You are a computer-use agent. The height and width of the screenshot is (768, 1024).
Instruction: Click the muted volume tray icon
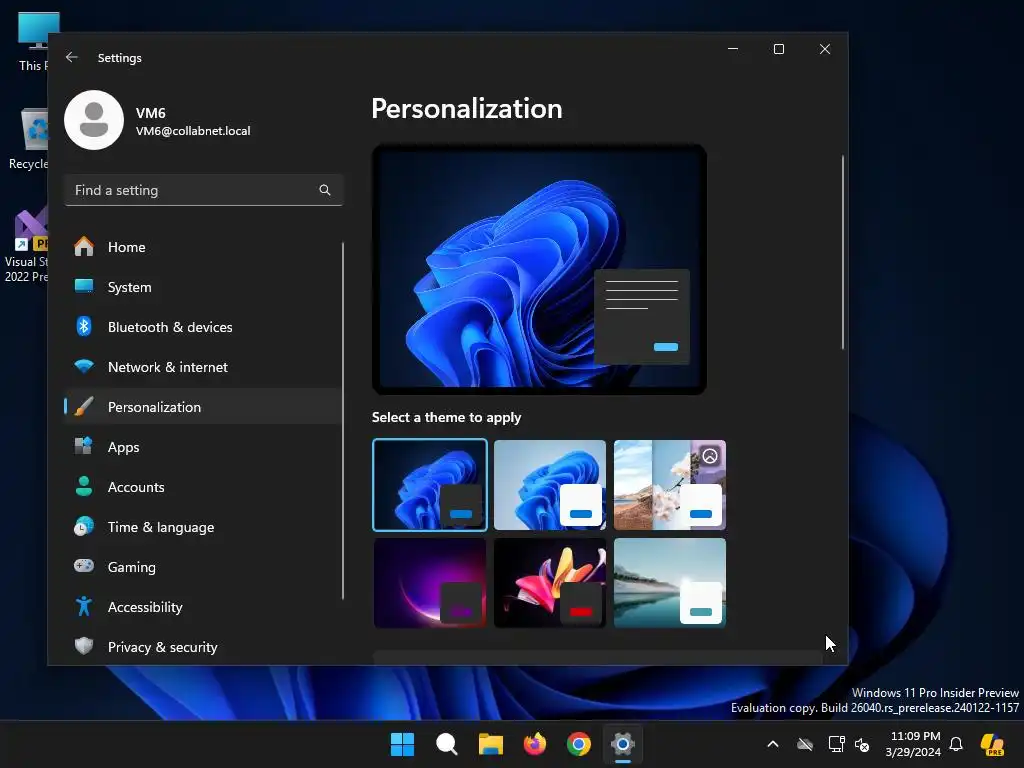pos(862,744)
